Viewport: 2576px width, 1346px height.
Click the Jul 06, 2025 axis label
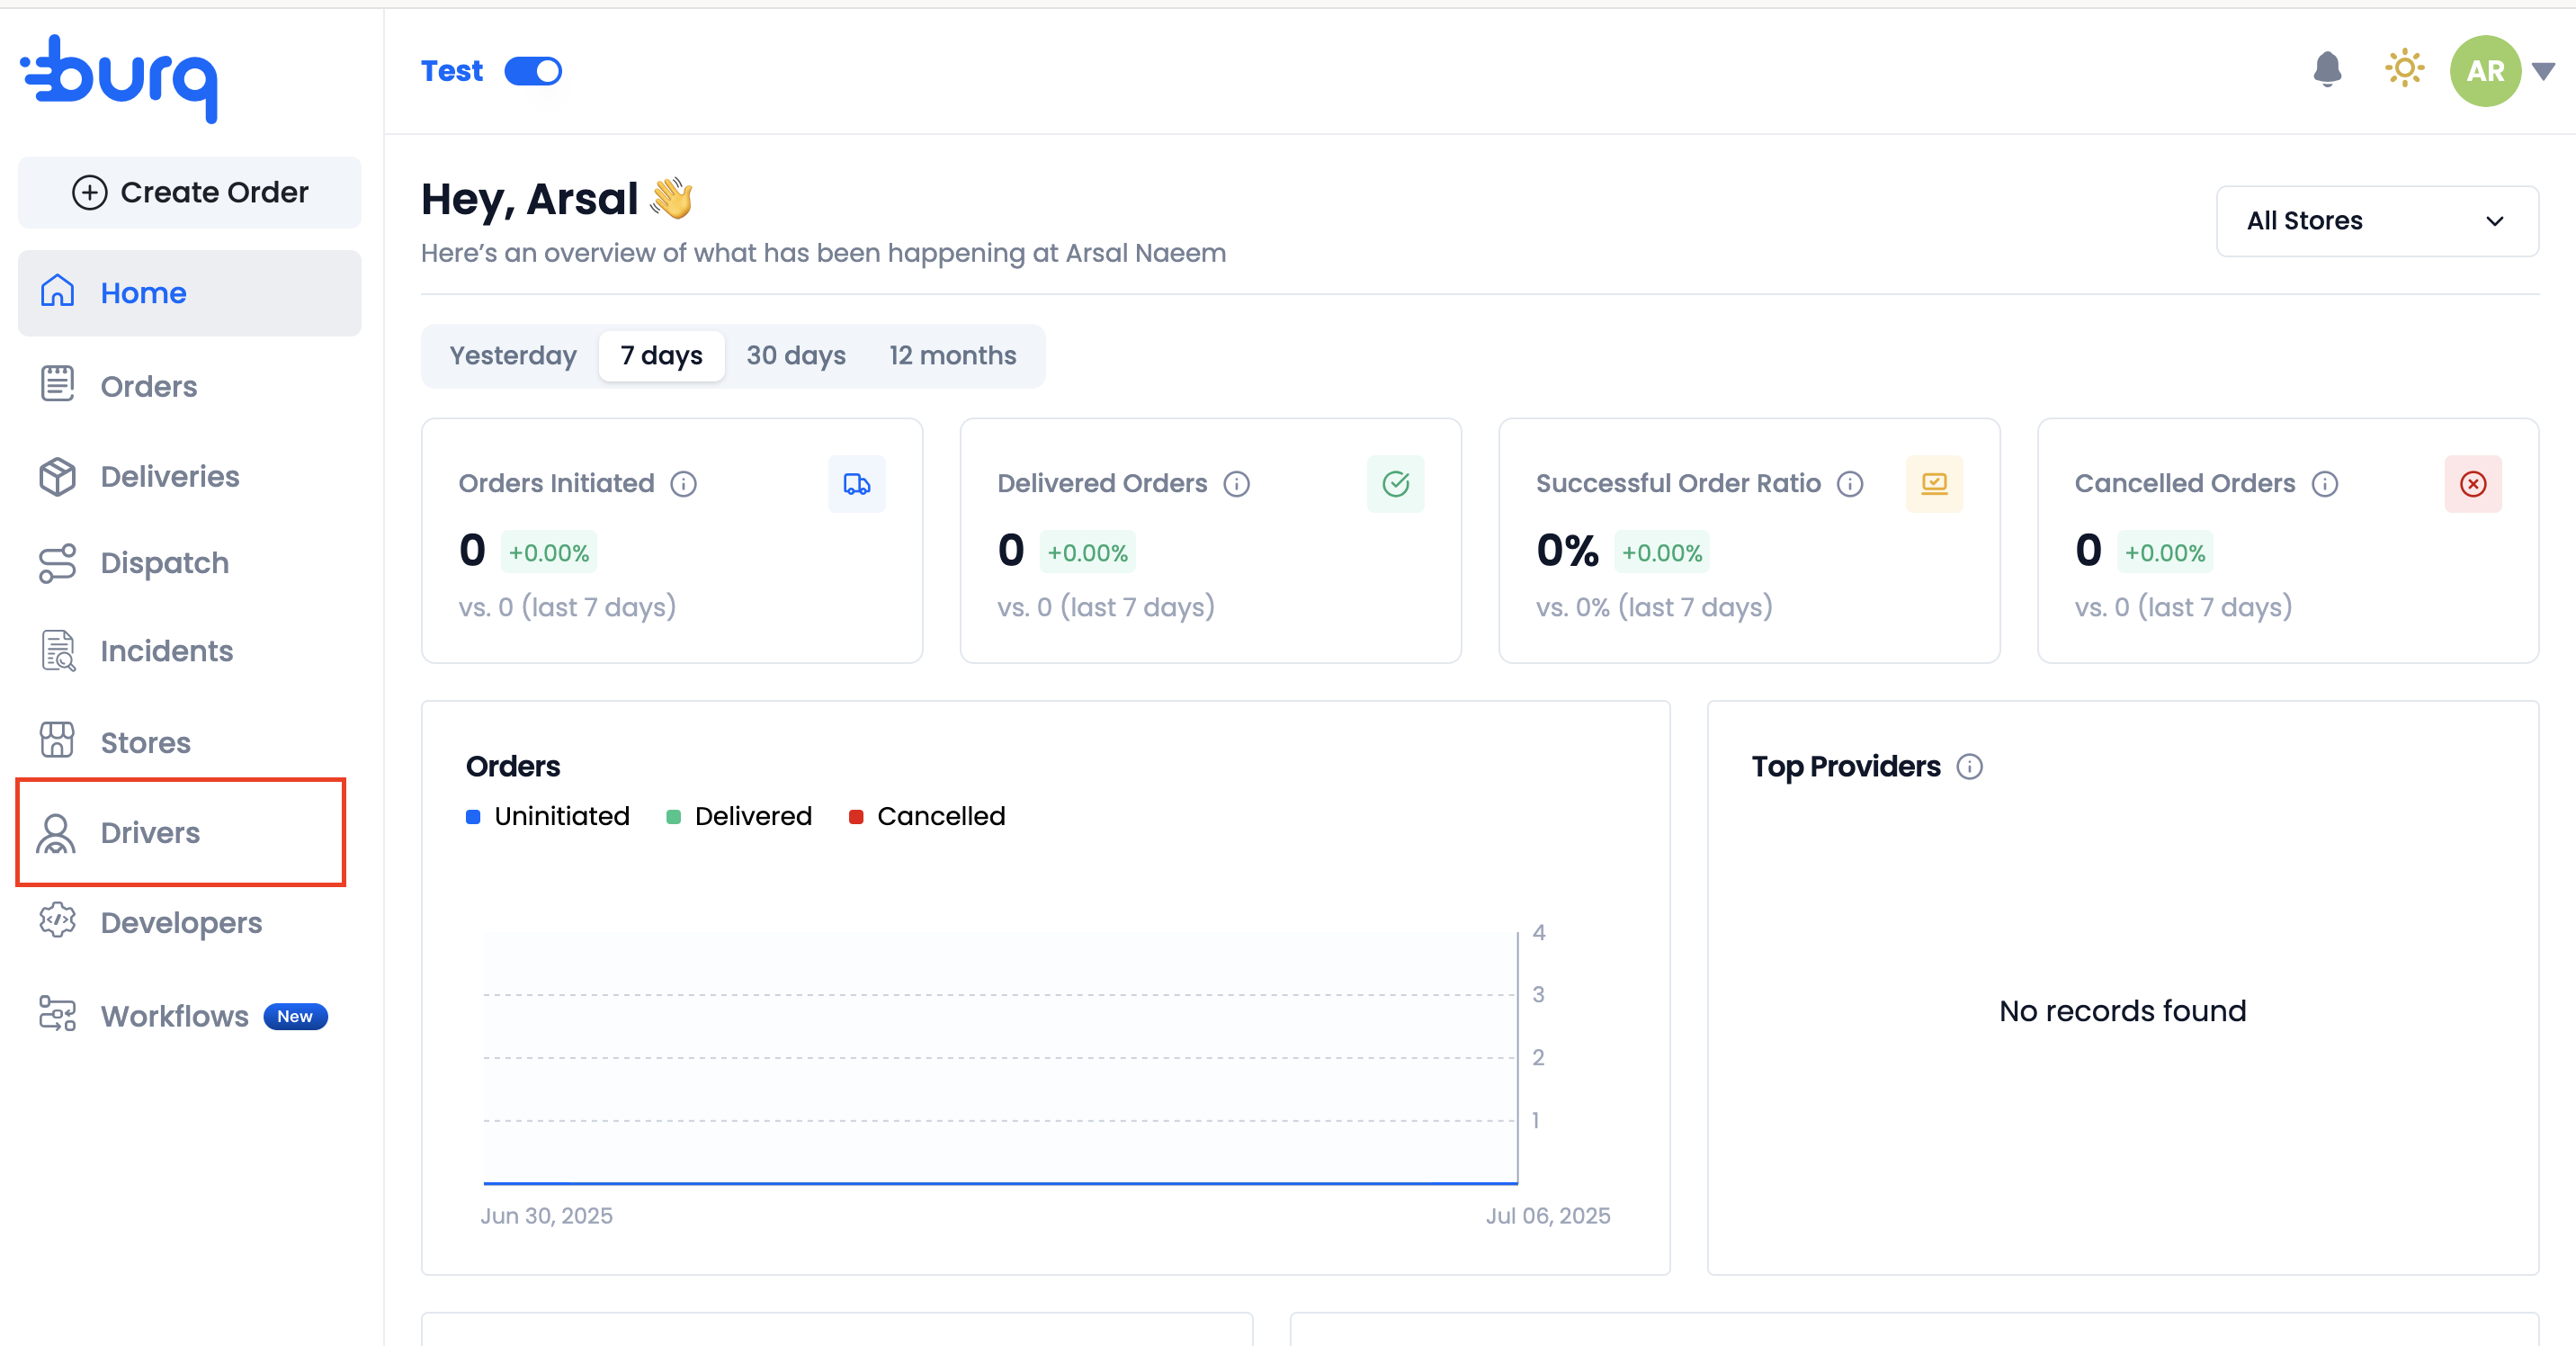1548,1216
